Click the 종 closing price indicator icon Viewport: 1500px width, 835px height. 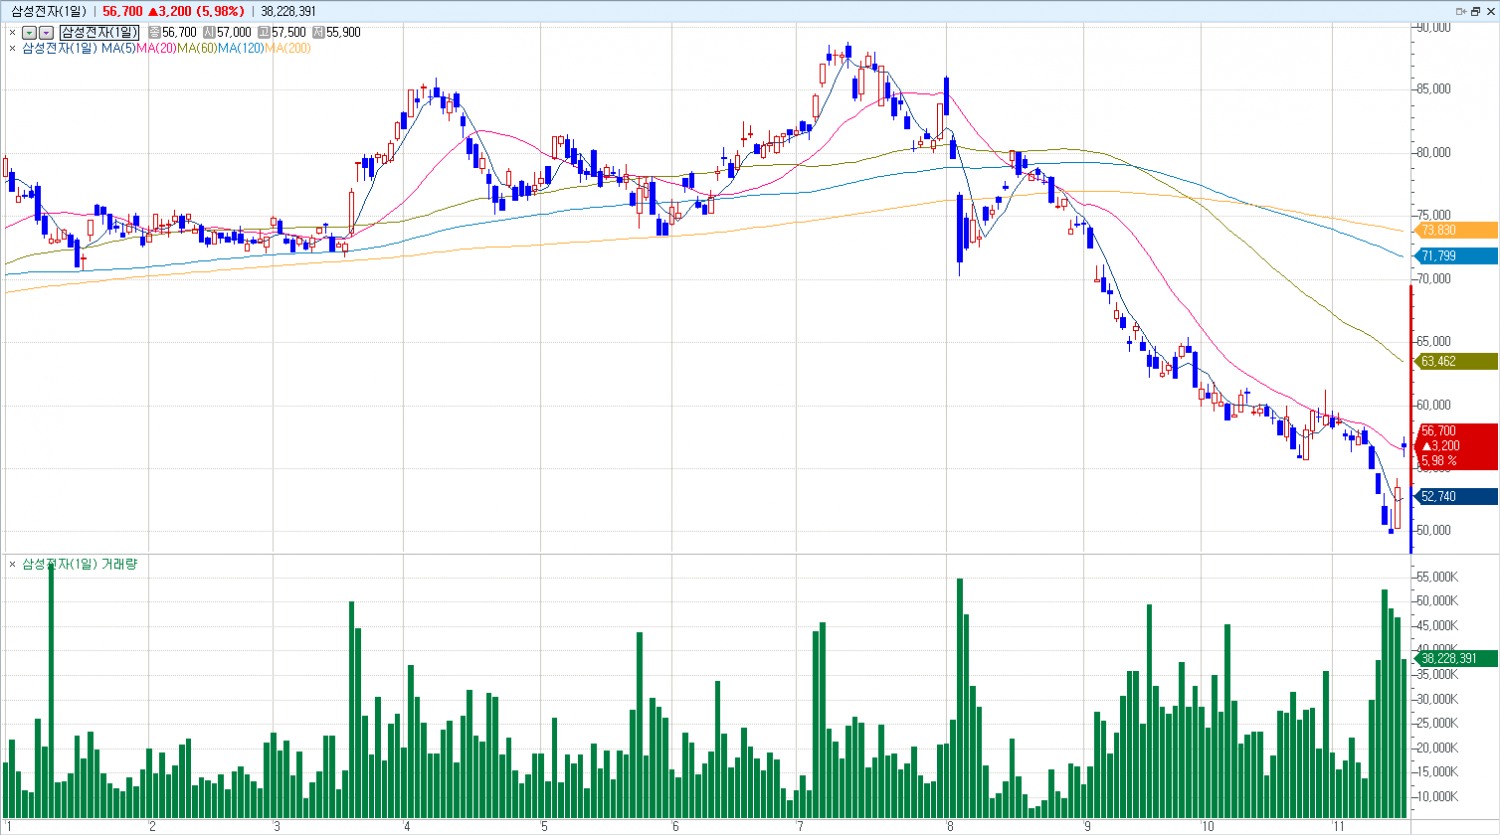[x=154, y=33]
